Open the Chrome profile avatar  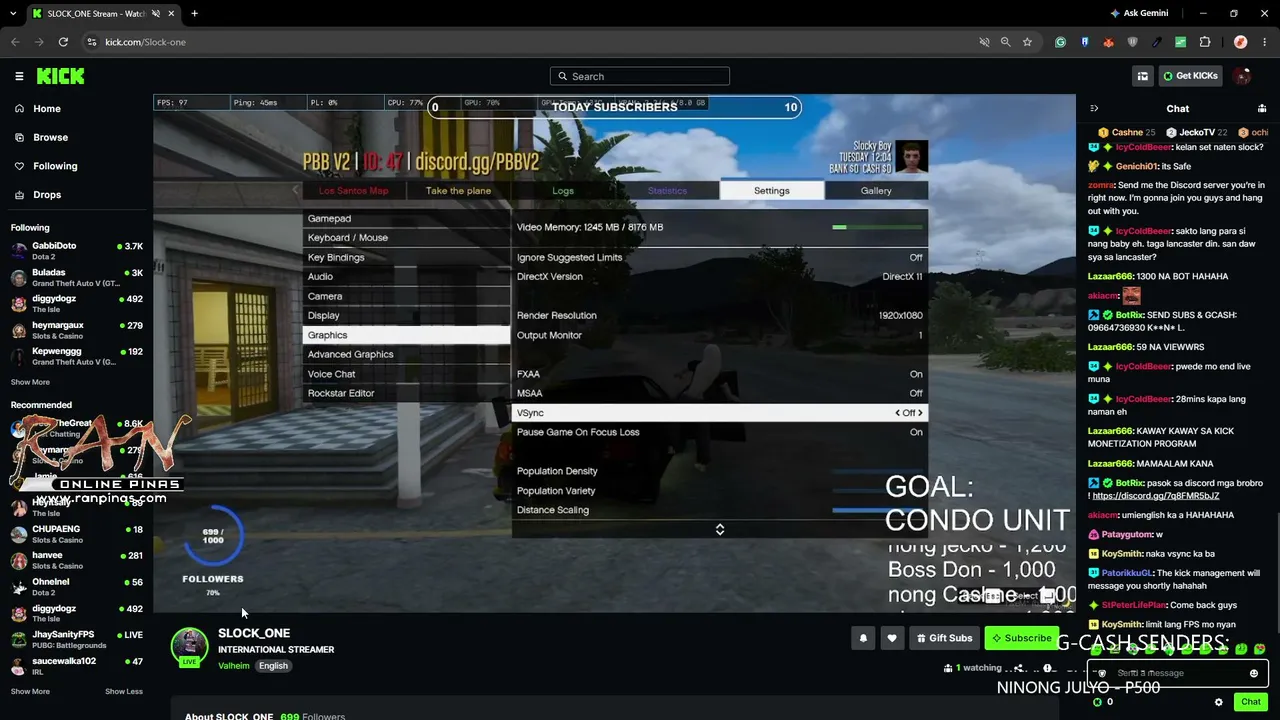coord(1240,42)
